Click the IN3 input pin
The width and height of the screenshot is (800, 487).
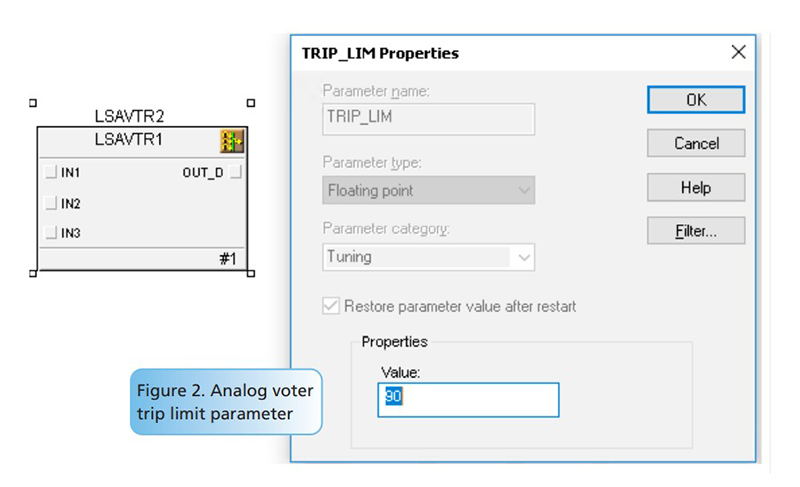(x=51, y=234)
